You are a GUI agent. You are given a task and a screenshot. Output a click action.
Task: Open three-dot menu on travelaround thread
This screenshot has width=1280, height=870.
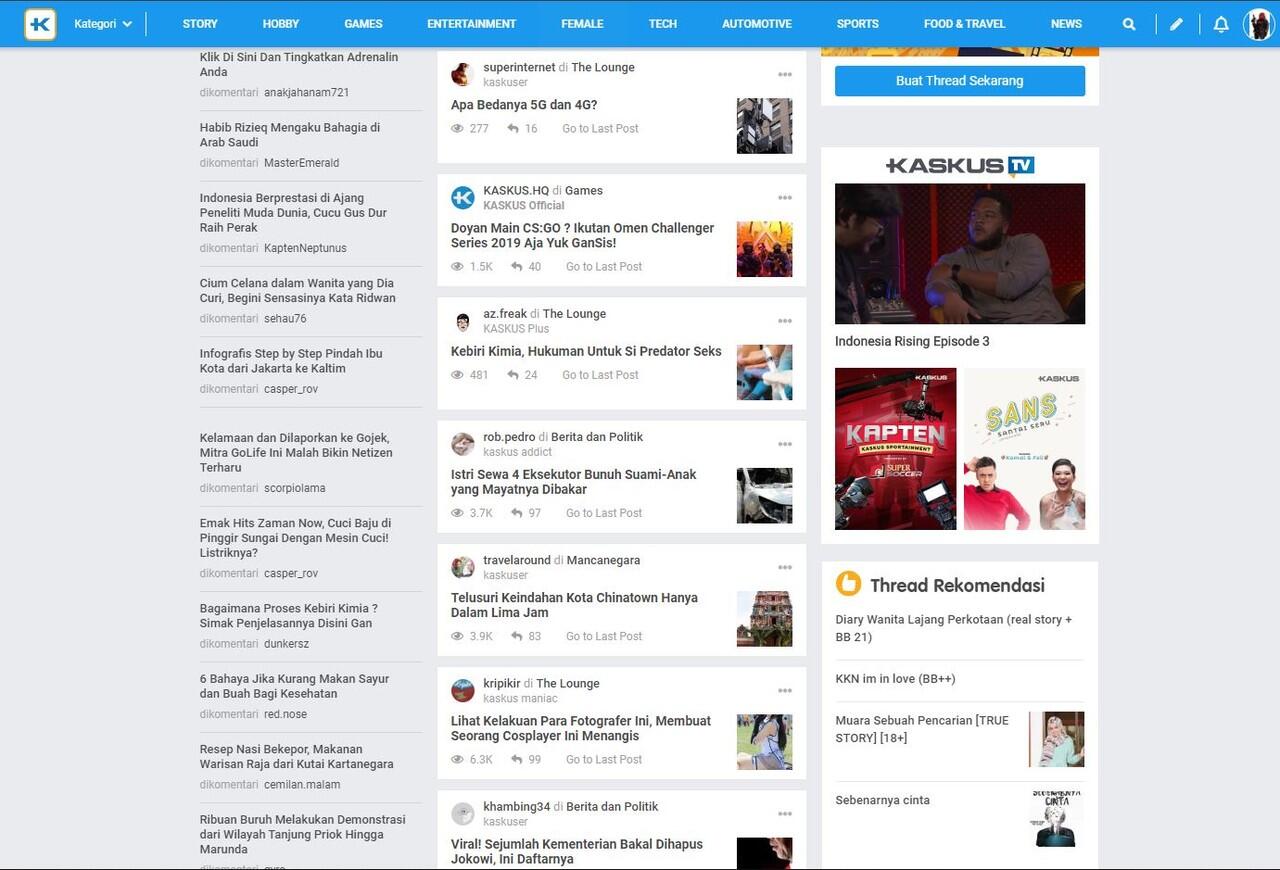(x=785, y=568)
